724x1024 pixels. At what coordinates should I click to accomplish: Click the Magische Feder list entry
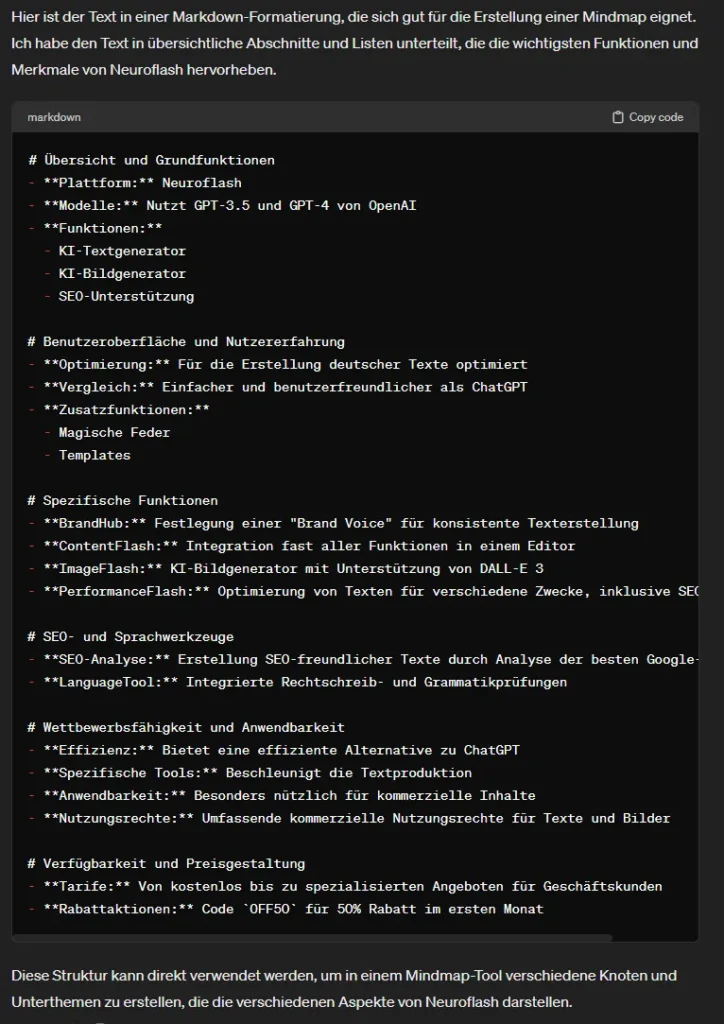click(x=114, y=433)
